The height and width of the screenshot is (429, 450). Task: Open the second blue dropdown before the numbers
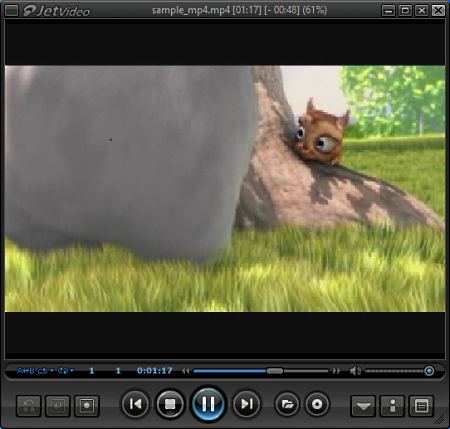[66, 371]
